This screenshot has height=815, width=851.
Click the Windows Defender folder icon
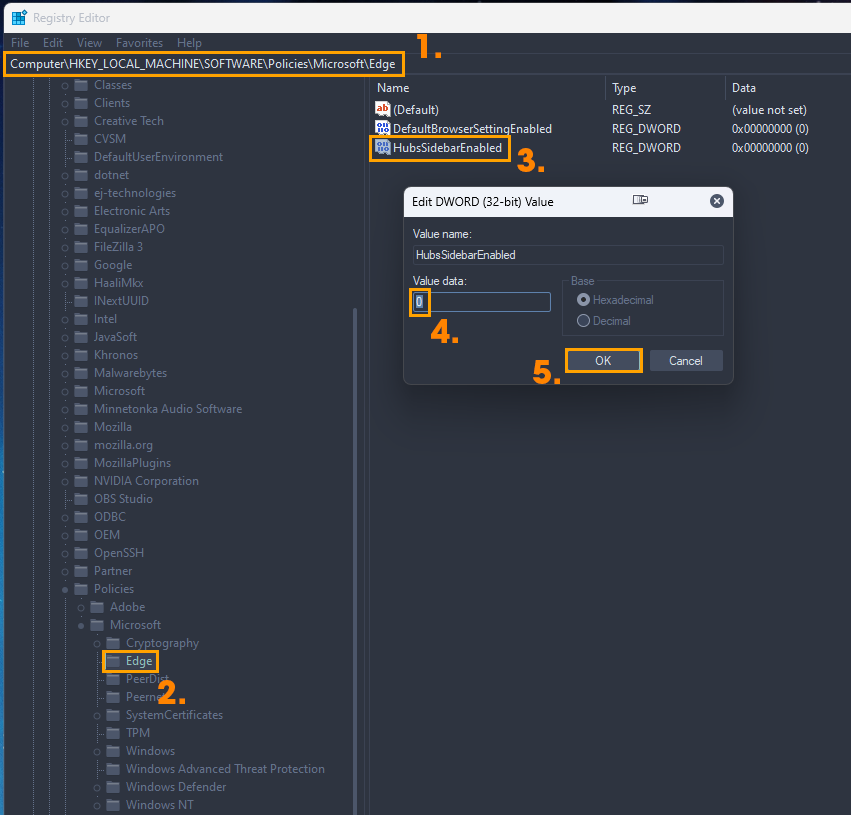click(113, 786)
